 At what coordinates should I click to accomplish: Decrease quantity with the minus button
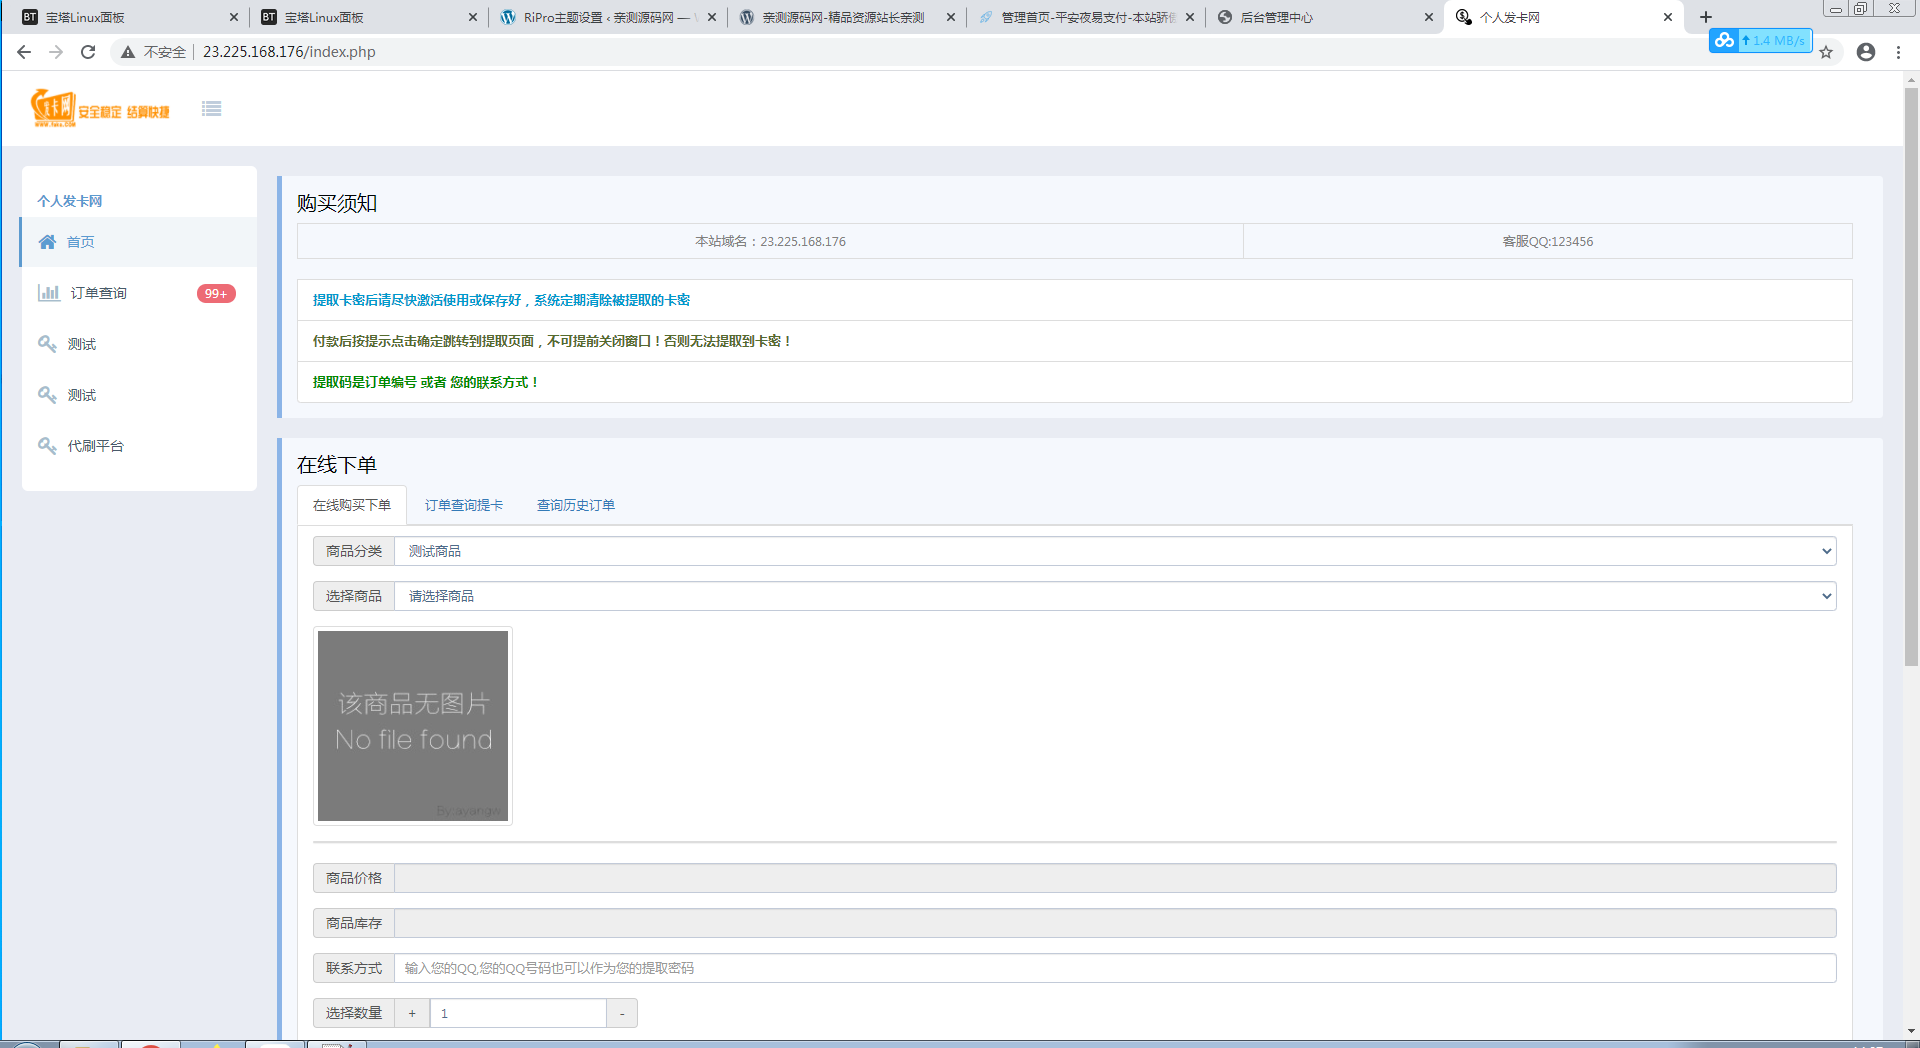622,1013
